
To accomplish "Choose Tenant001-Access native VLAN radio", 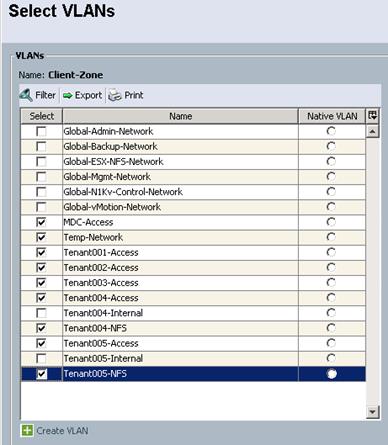I will click(x=331, y=252).
